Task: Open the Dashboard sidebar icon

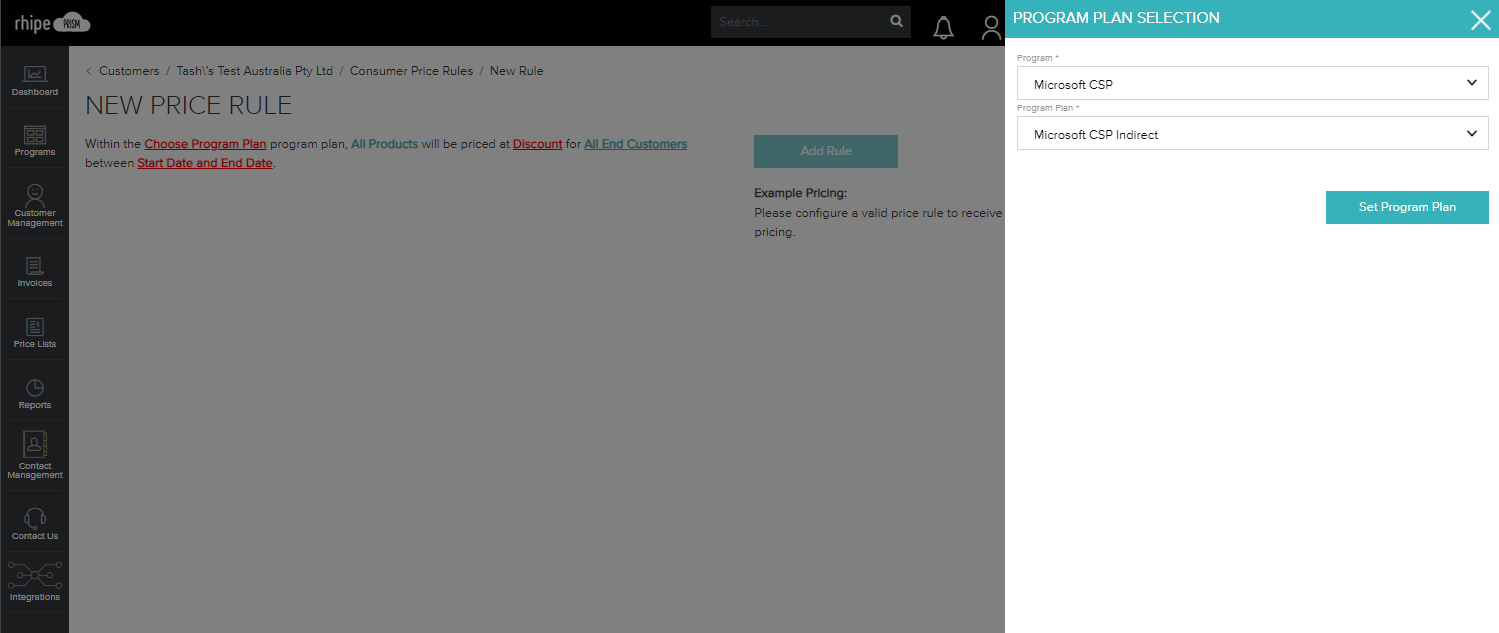Action: click(x=35, y=81)
